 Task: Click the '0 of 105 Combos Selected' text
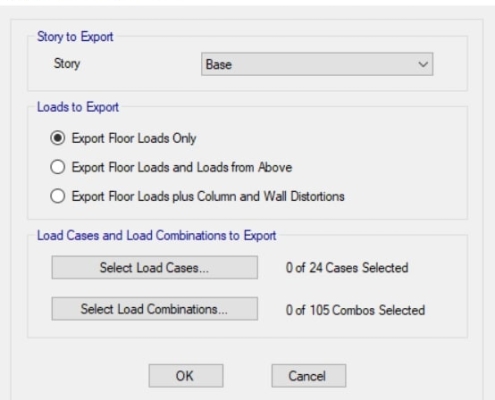[x=355, y=310]
